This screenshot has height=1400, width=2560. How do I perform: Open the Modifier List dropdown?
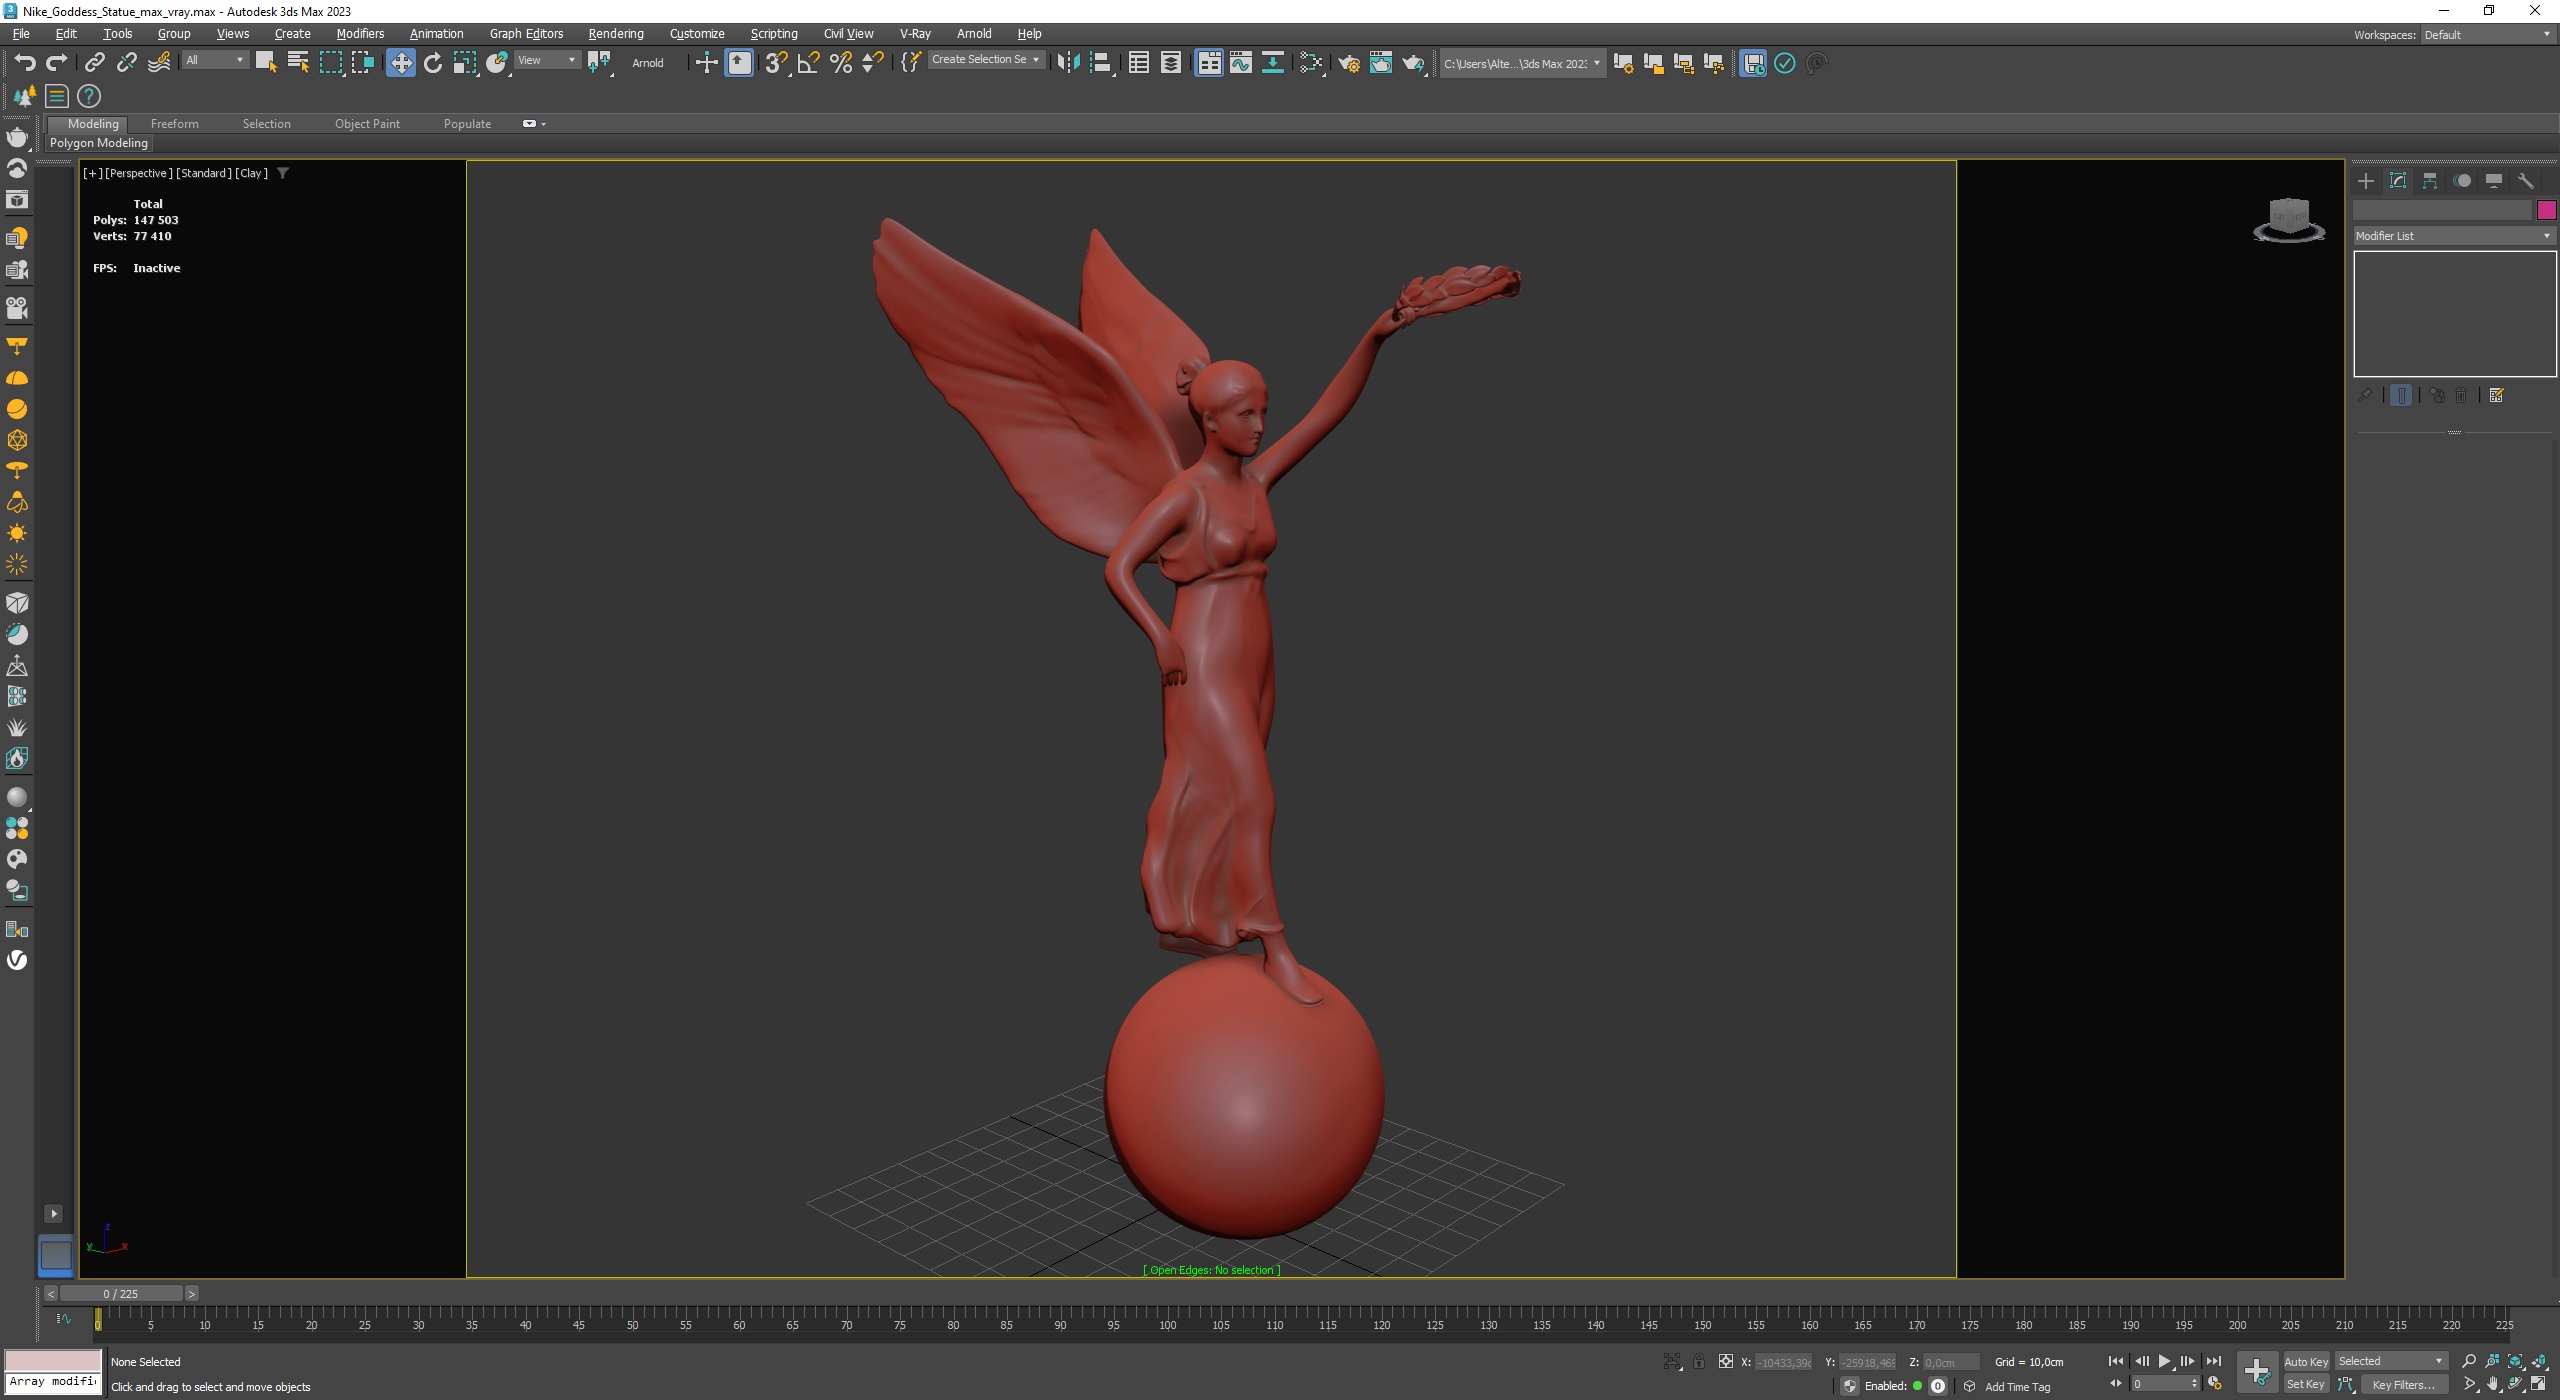pos(2453,236)
